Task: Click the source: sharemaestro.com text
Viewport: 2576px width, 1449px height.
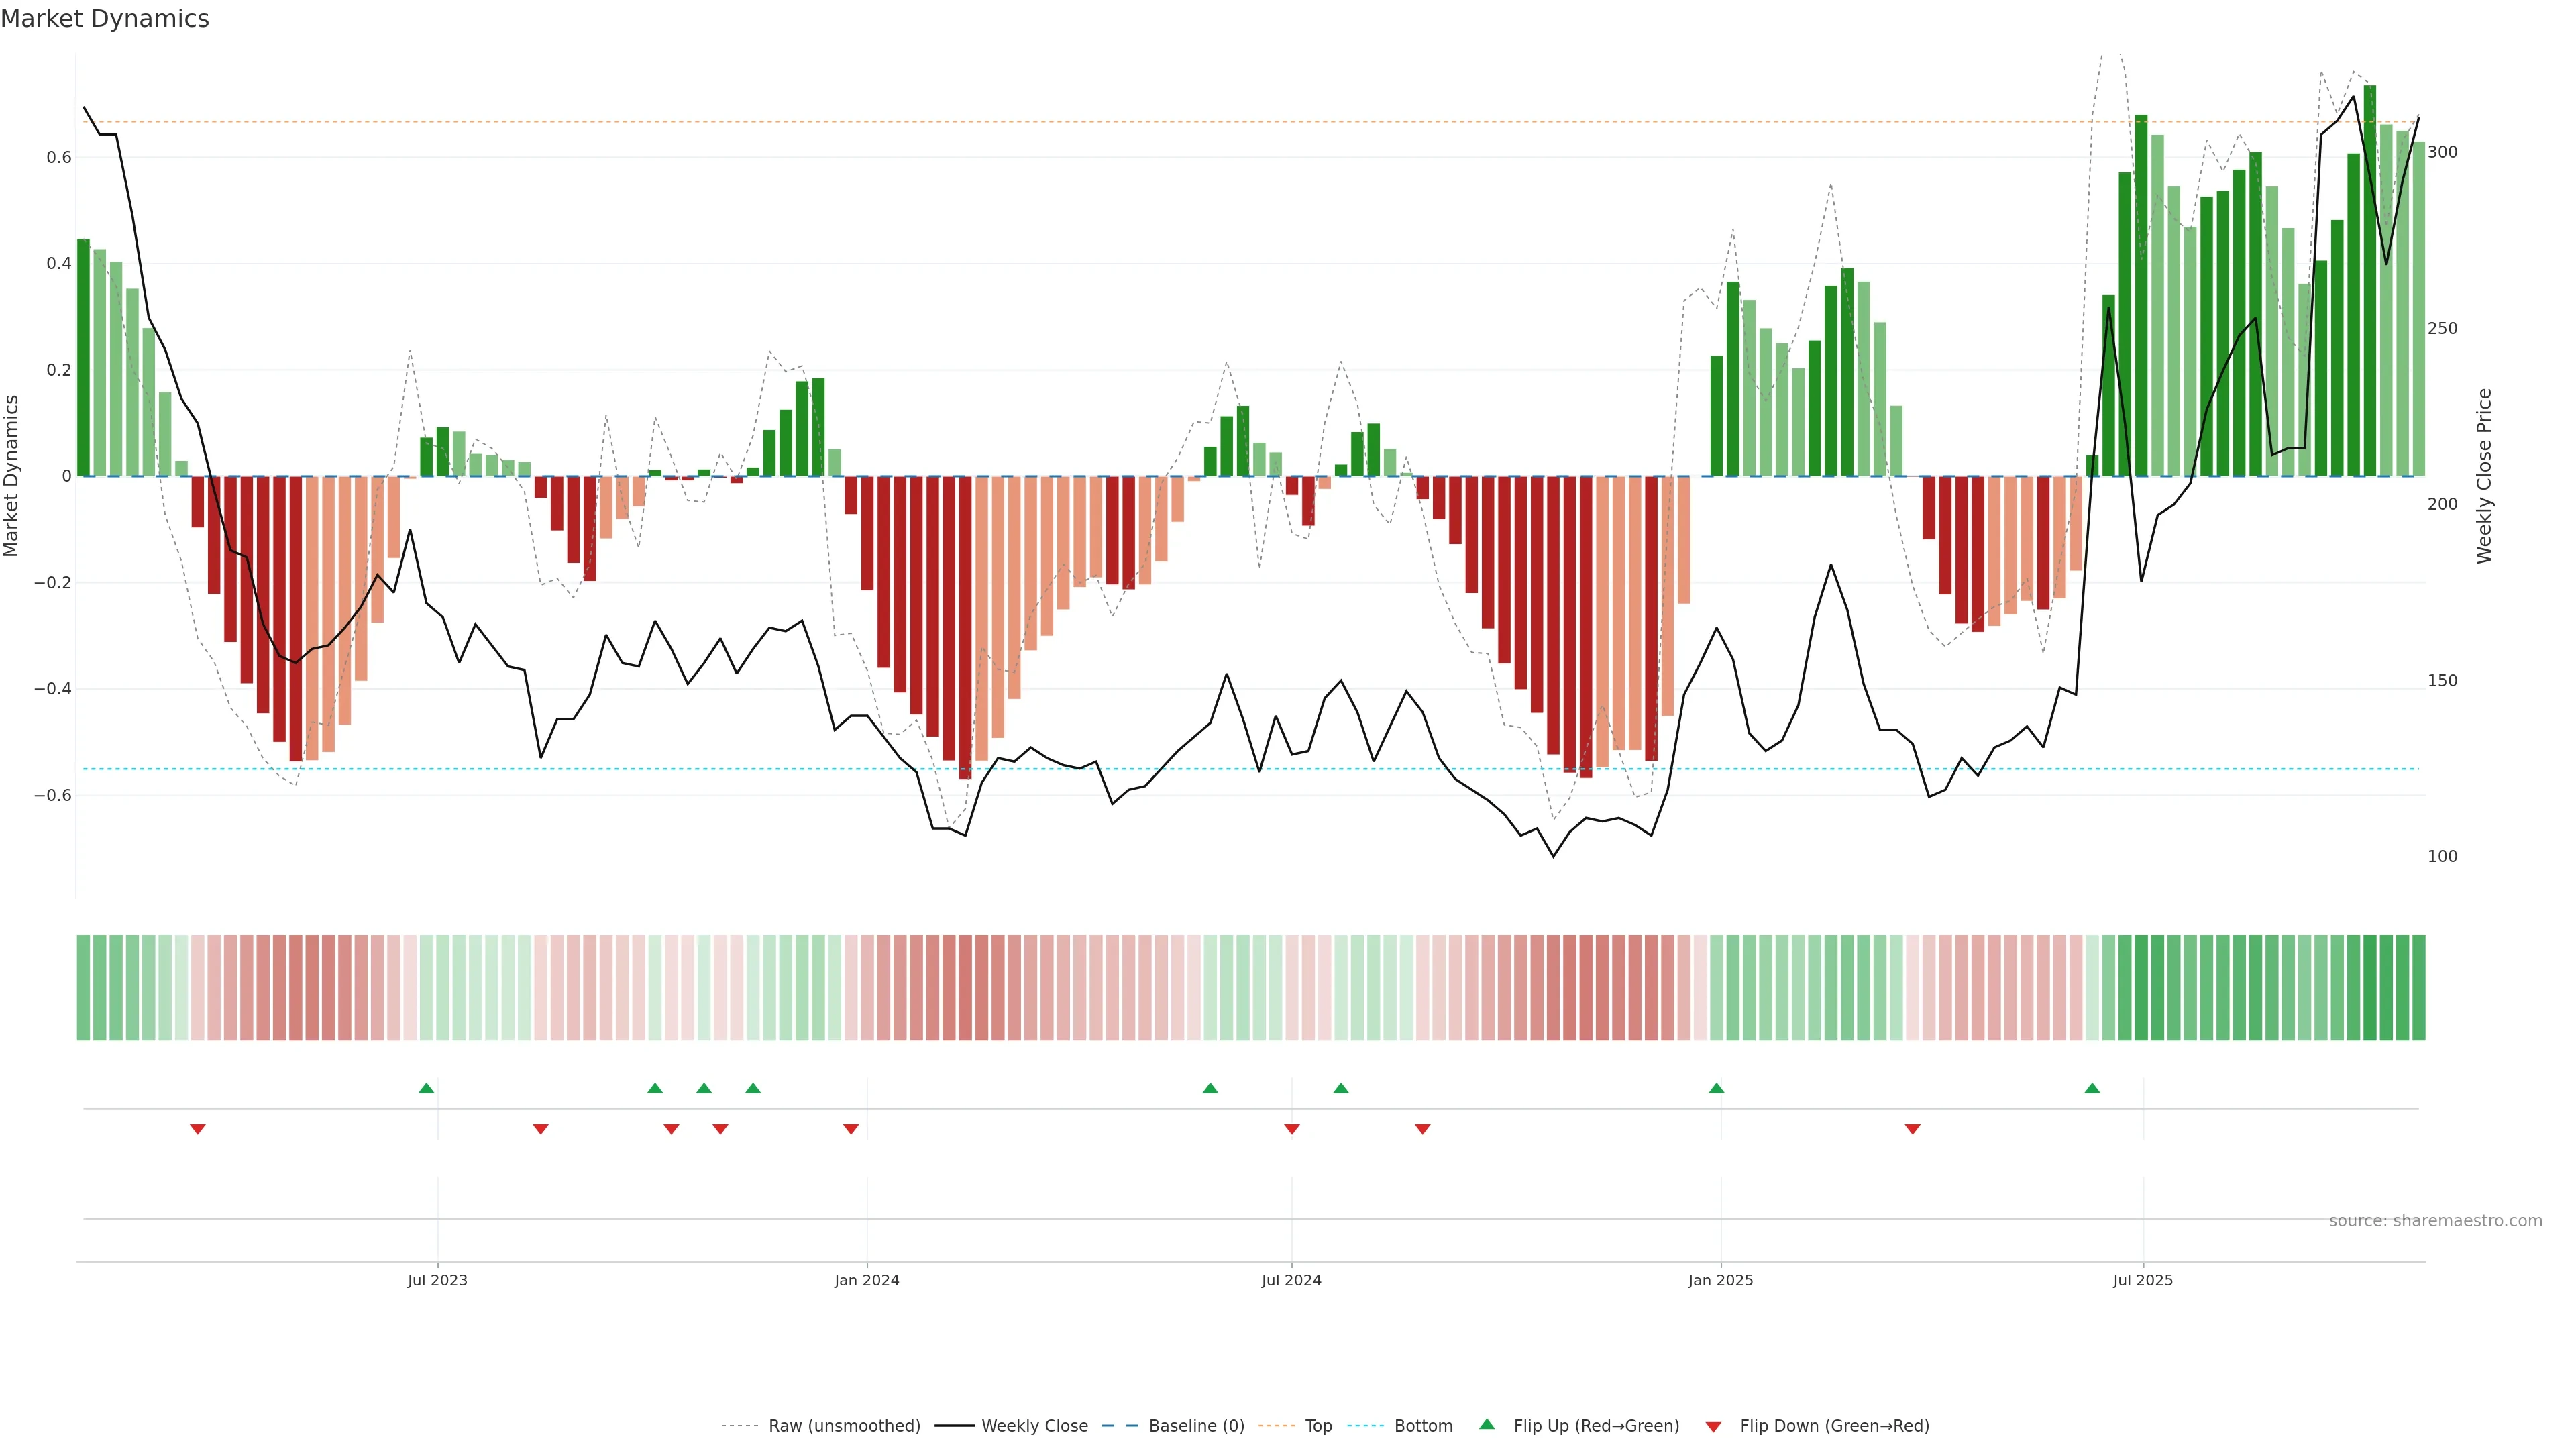Action: [2435, 1221]
